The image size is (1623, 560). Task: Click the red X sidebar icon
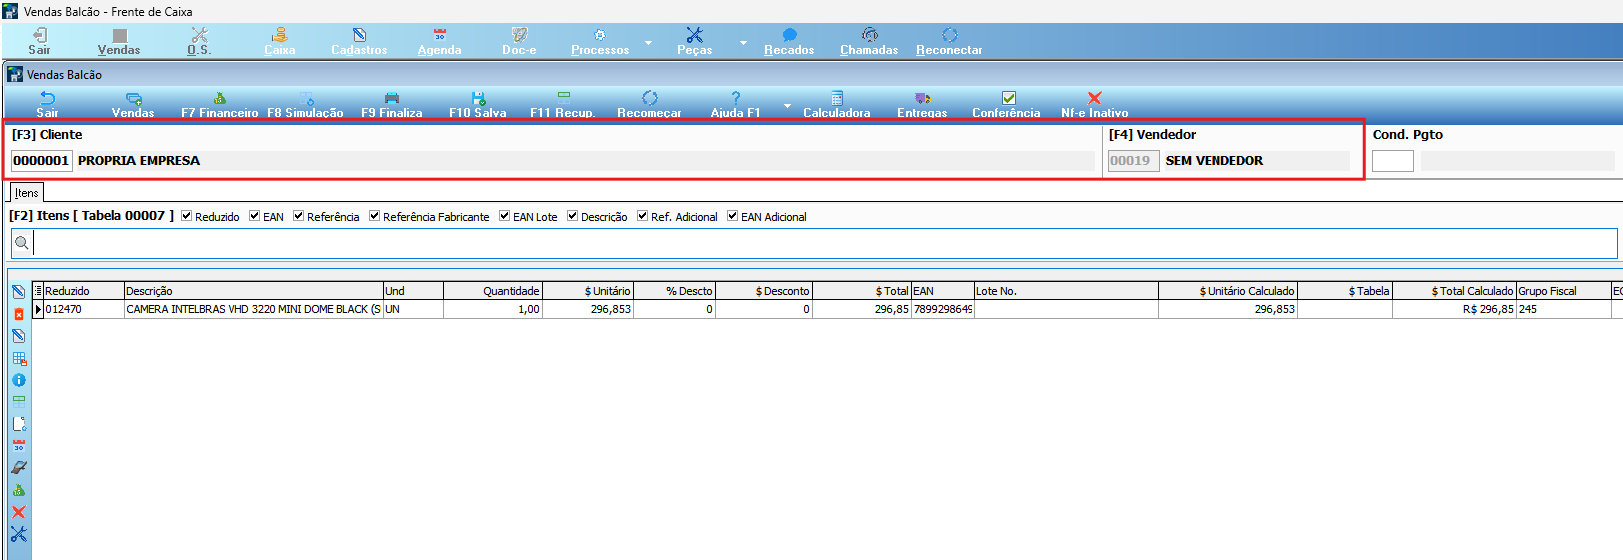(18, 512)
